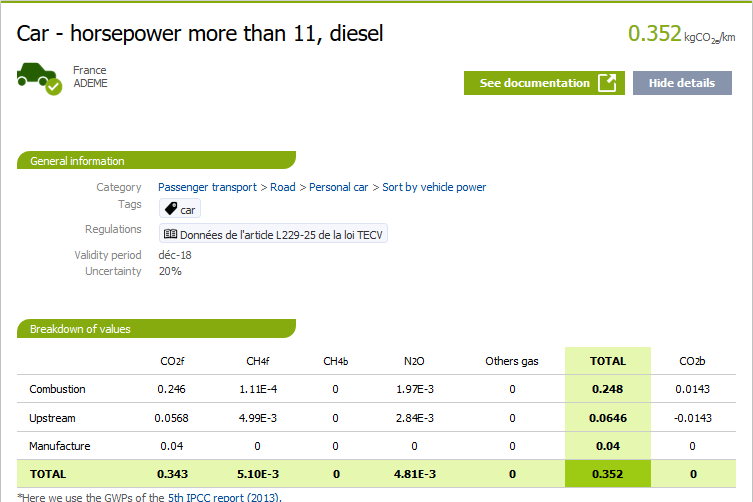Select the Upstream row label
Image resolution: width=753 pixels, height=502 pixels.
point(52,418)
